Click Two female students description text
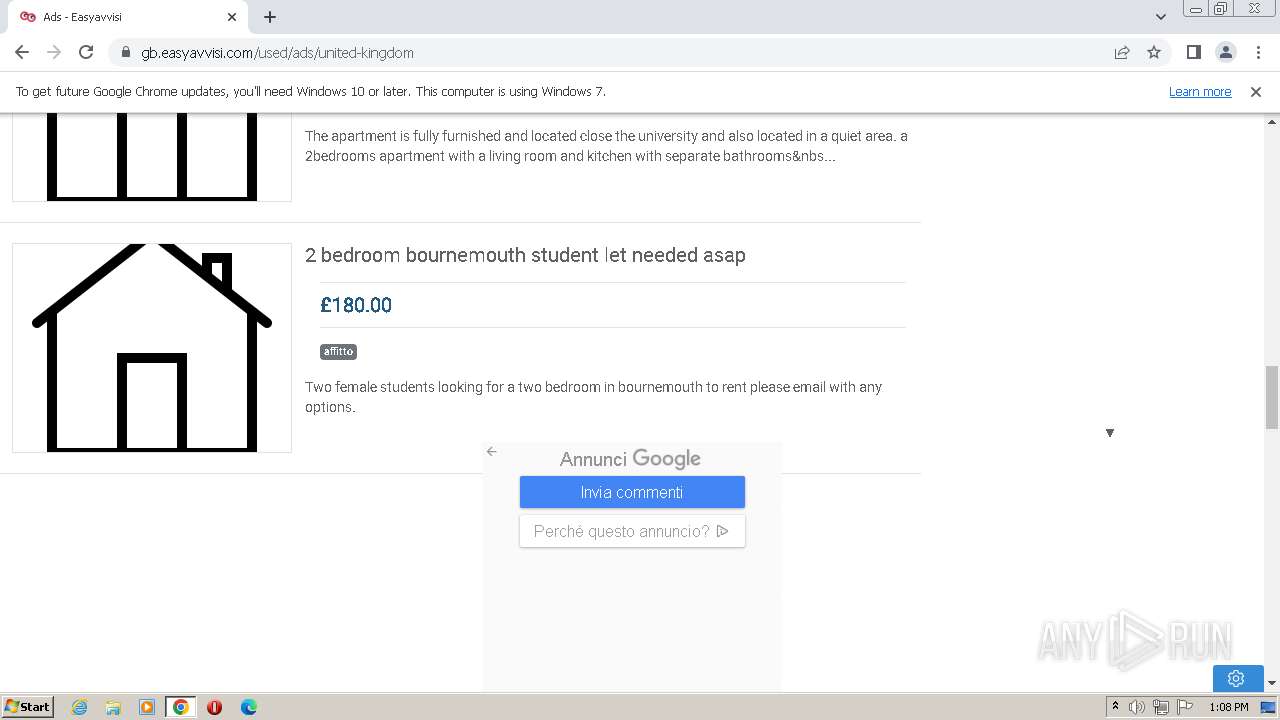Viewport: 1280px width, 720px height. click(x=593, y=397)
